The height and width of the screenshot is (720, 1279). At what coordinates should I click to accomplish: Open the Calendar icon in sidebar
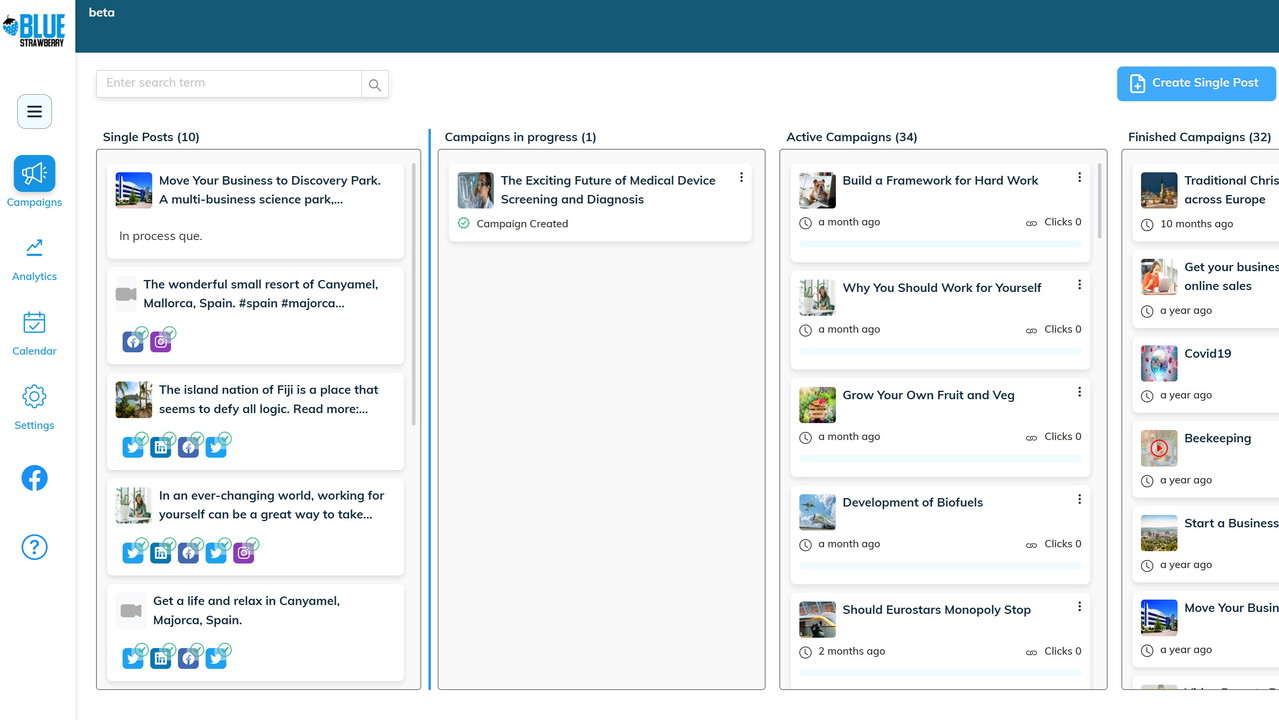click(x=34, y=323)
